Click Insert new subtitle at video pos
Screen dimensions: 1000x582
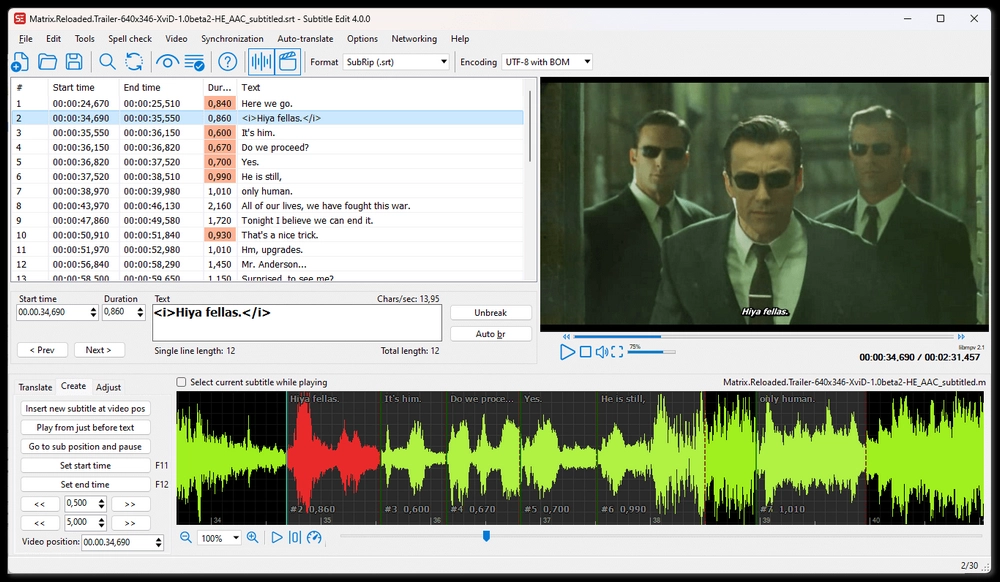click(85, 409)
